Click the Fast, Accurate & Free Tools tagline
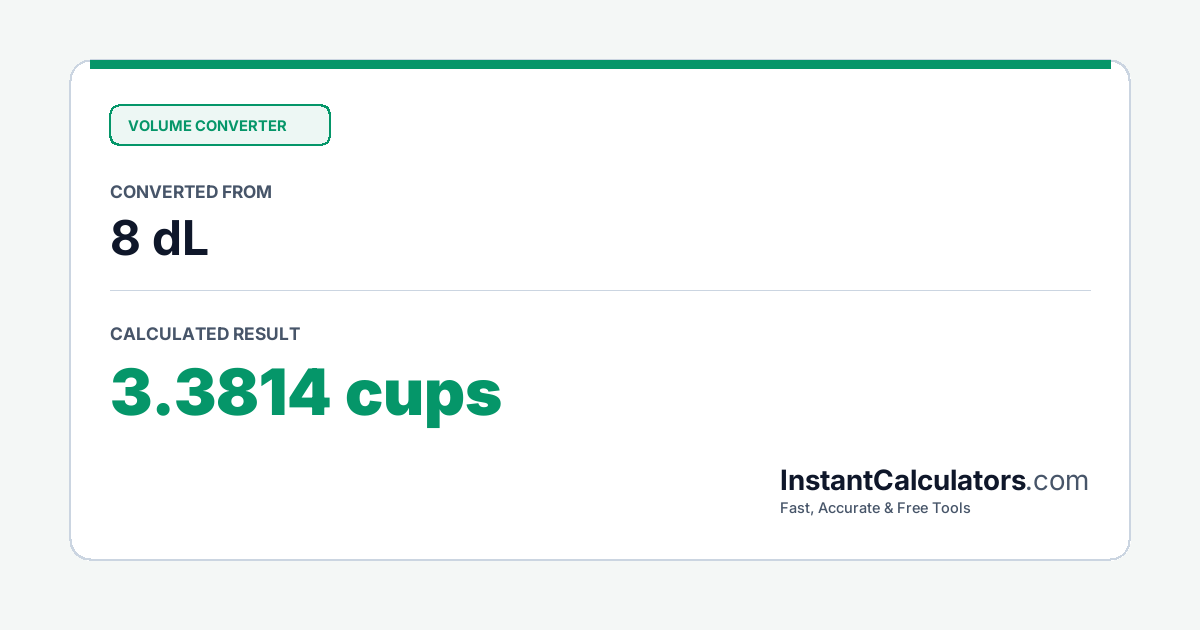Viewport: 1200px width, 630px height. coord(875,508)
